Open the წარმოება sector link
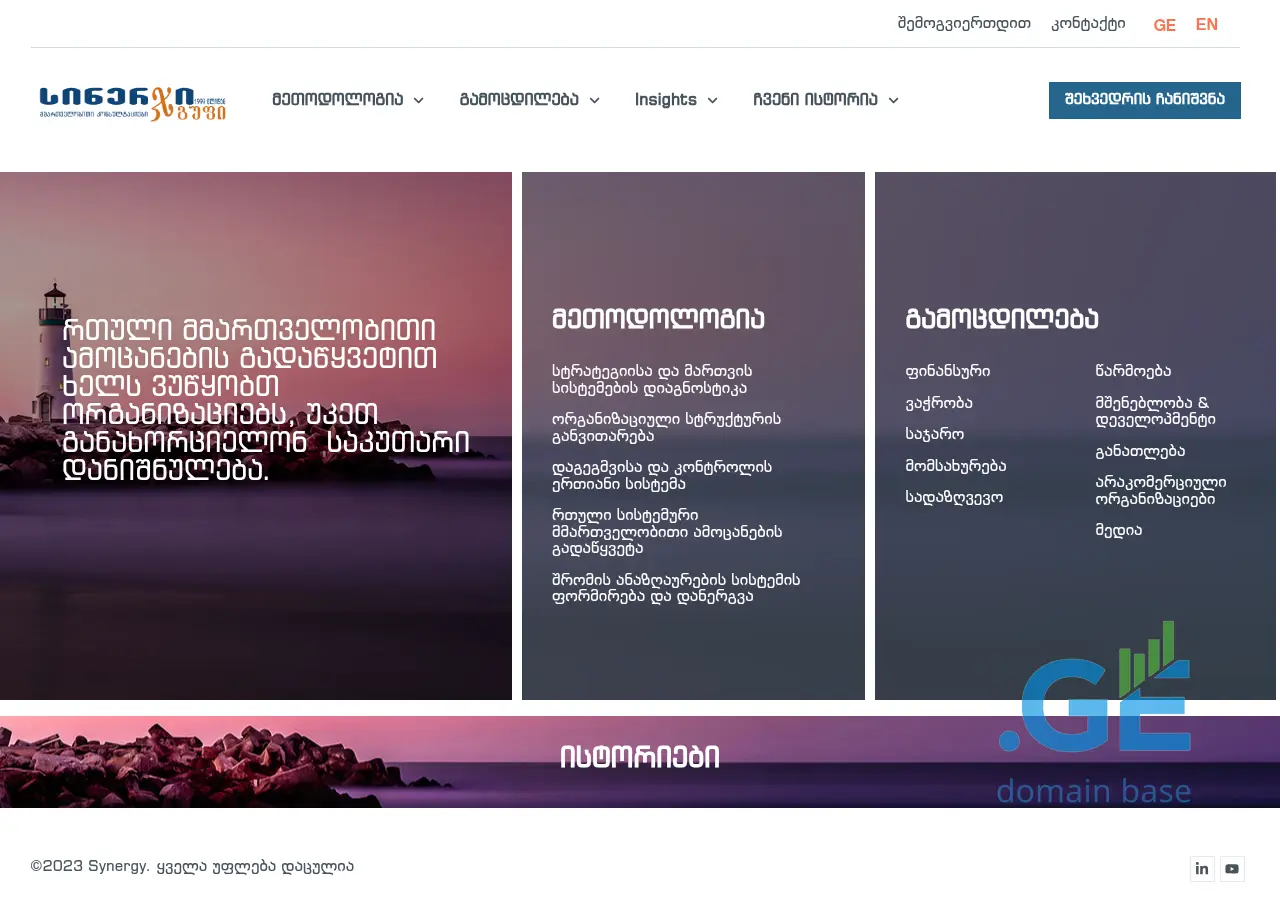The image size is (1280, 912). pos(1133,372)
